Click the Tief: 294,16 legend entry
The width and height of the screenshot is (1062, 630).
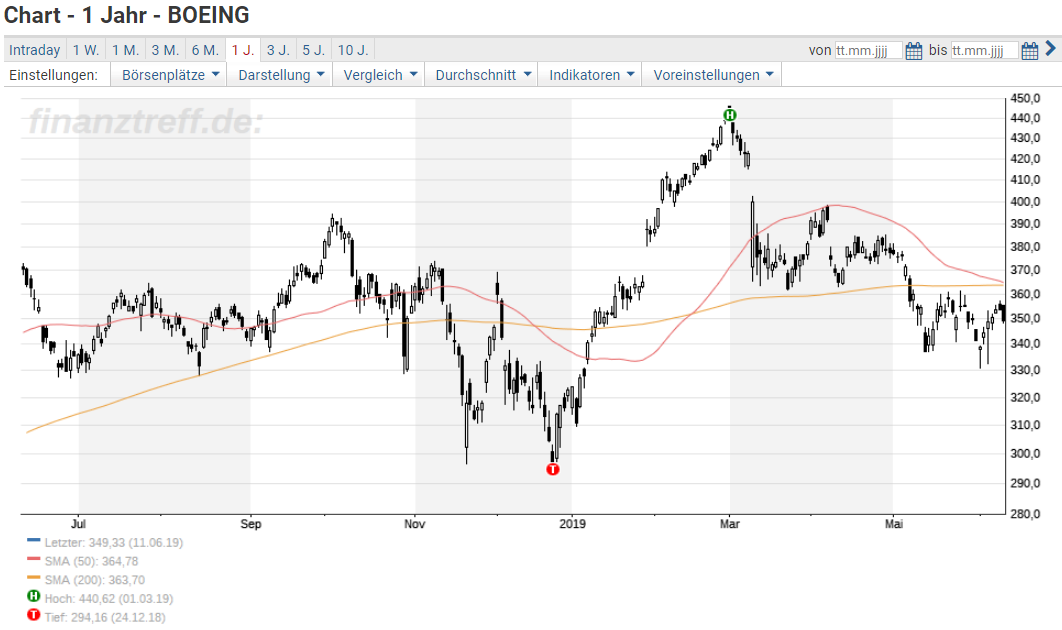pyautogui.click(x=105, y=618)
